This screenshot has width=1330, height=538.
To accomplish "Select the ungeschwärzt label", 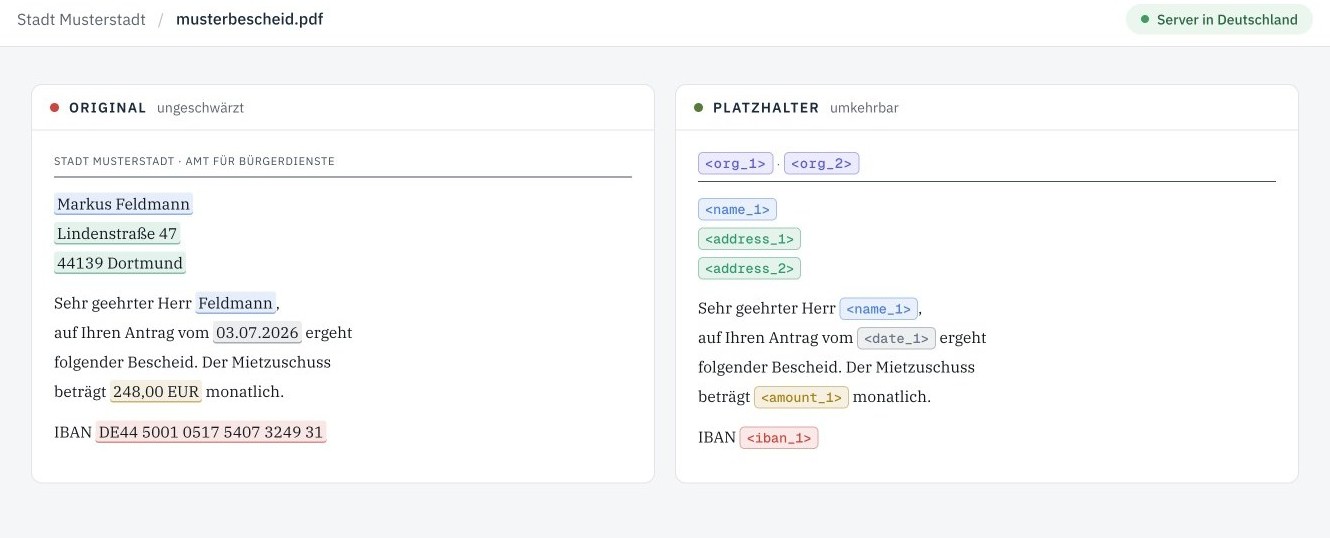I will point(200,108).
